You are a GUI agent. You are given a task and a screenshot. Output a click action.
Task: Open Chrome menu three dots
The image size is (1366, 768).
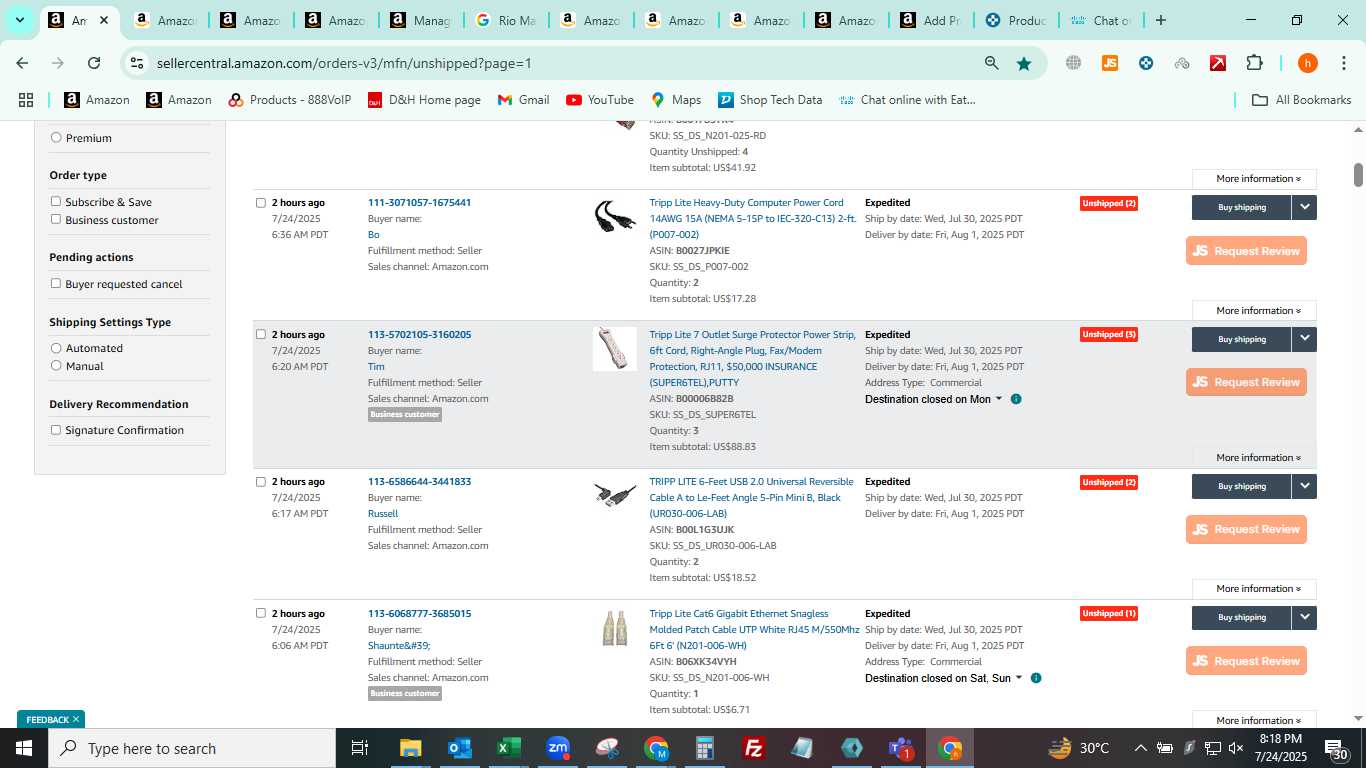[1343, 63]
